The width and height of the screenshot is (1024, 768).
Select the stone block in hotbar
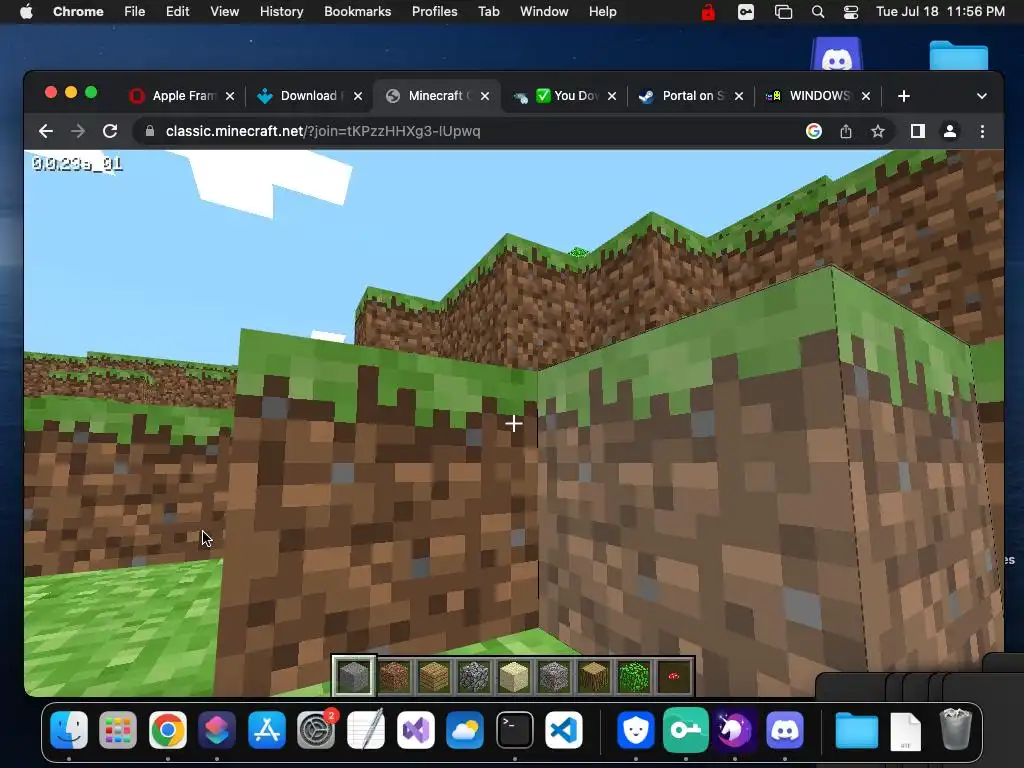(x=353, y=676)
